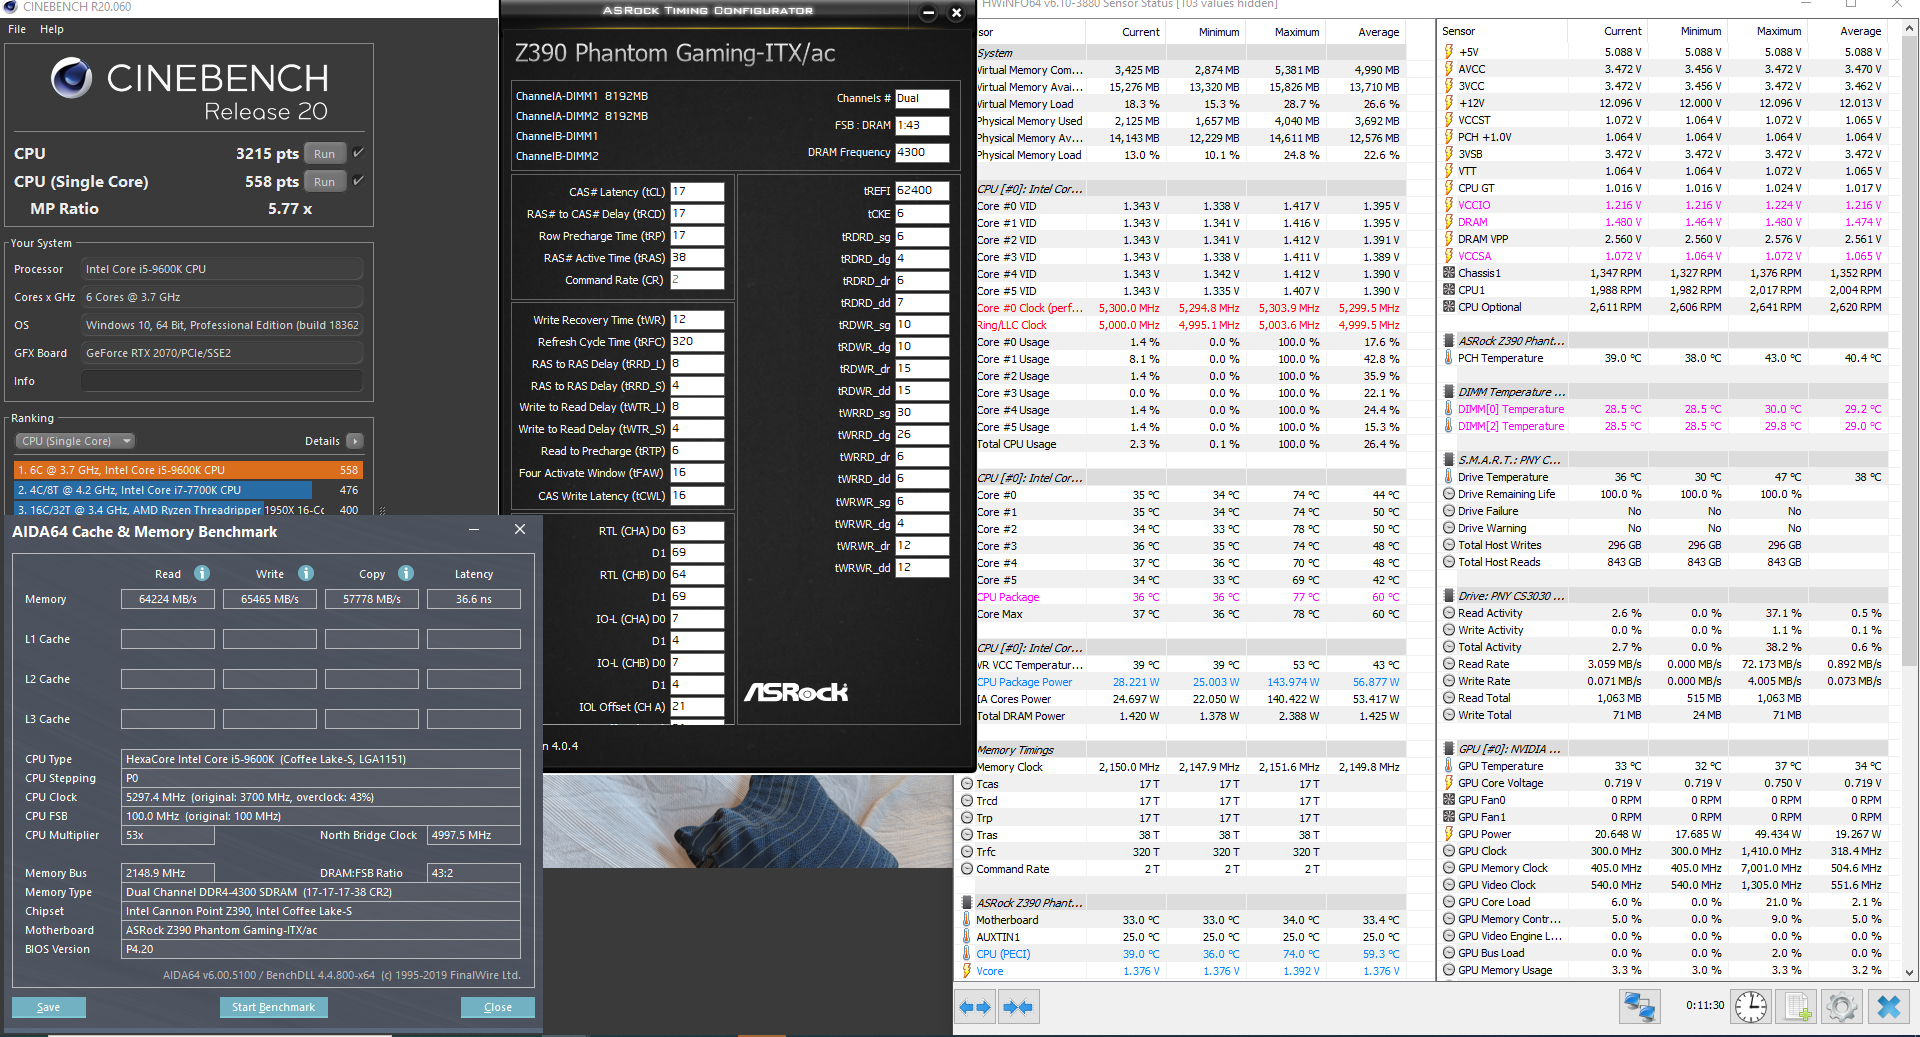1920x1037 pixels.
Task: Click HWiNFO shrink columns inward-arrows icon
Action: (x=1018, y=1007)
